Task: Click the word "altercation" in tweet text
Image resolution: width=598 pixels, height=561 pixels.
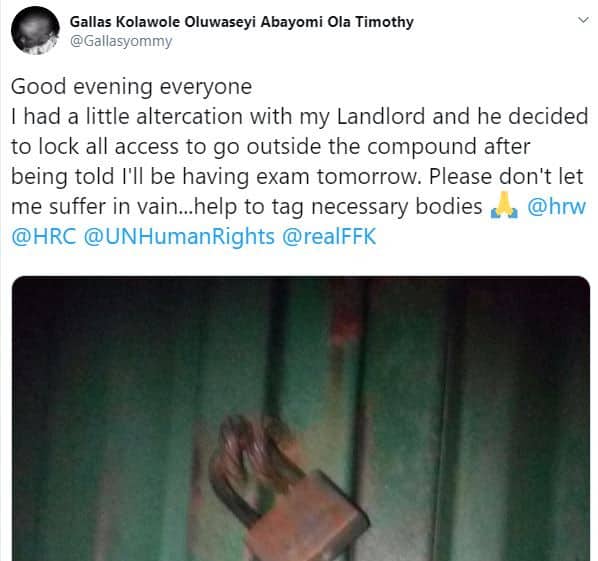Action: 189,116
